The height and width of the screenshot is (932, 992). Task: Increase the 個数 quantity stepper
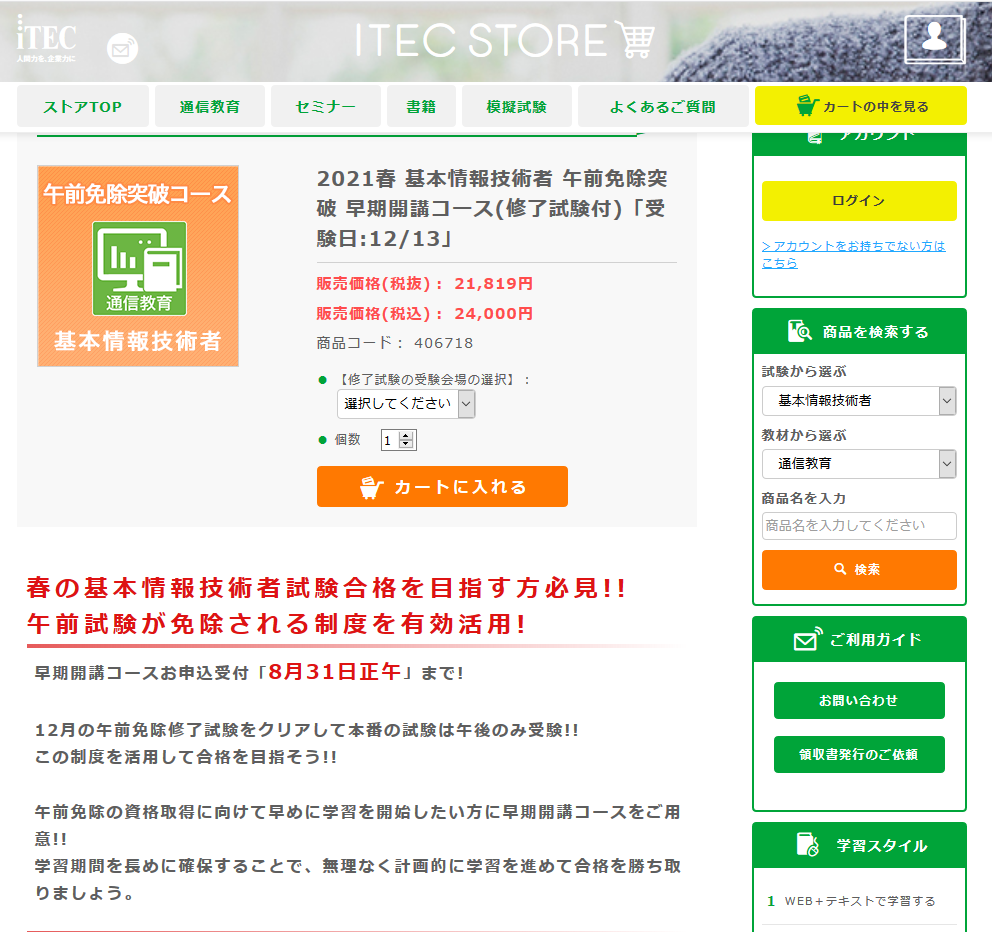click(405, 435)
